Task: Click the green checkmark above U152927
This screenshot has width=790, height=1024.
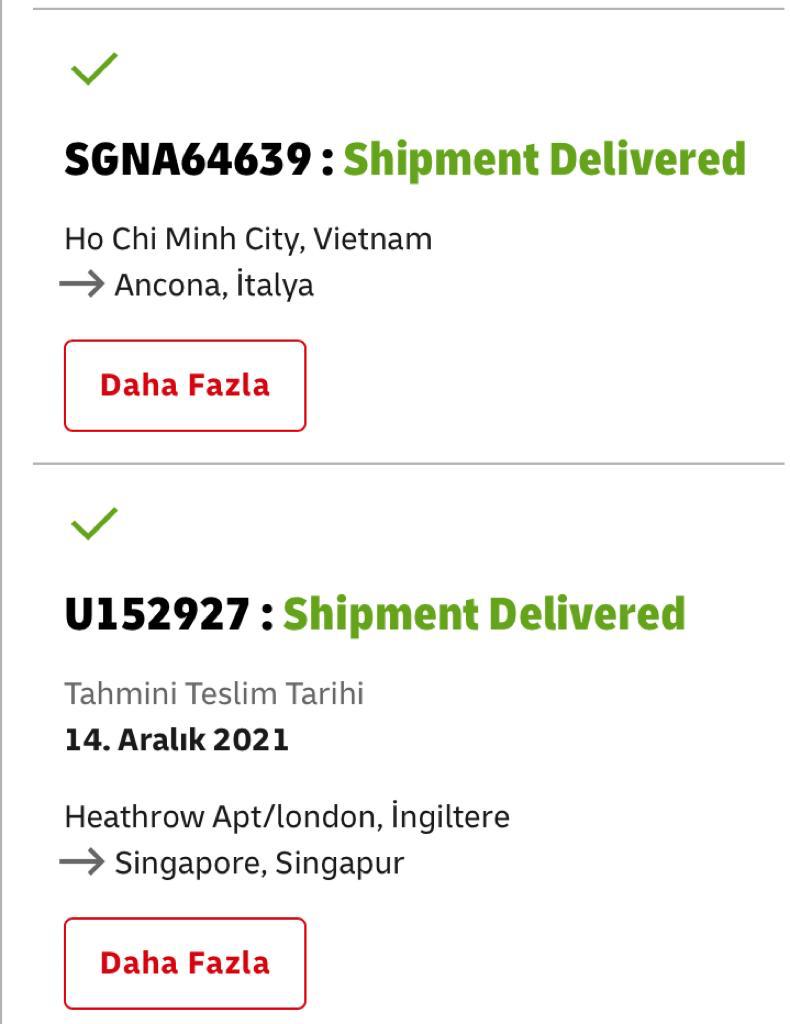Action: pyautogui.click(x=94, y=523)
